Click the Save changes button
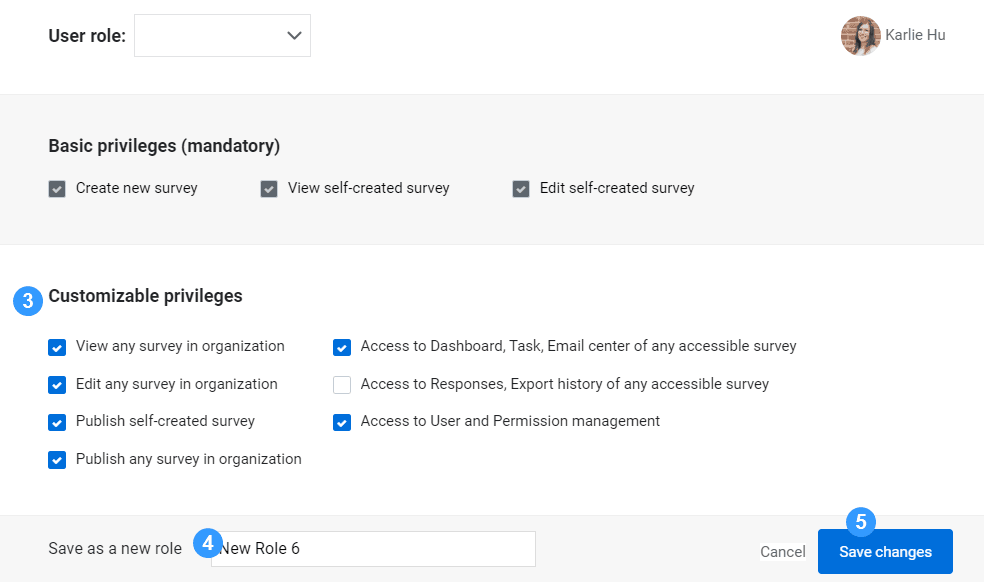Screen dimensions: 984x582 (885, 551)
